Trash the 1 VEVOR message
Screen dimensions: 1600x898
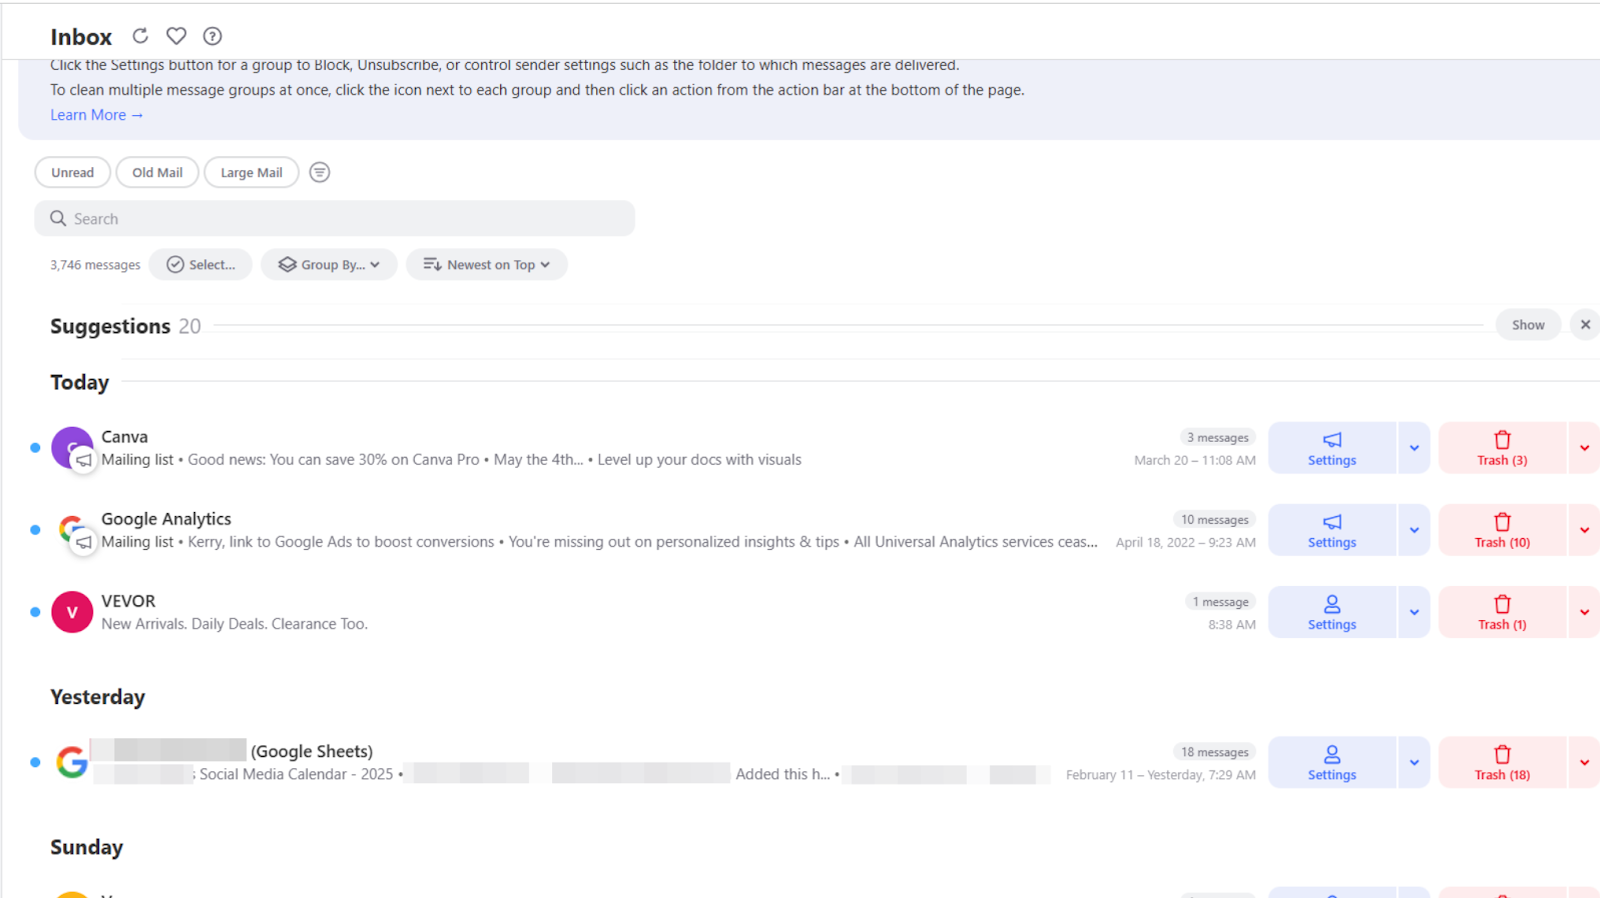pyautogui.click(x=1502, y=611)
